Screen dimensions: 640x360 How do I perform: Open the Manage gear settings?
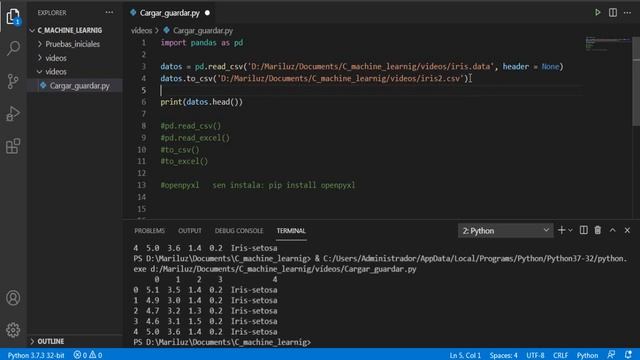coord(13,330)
